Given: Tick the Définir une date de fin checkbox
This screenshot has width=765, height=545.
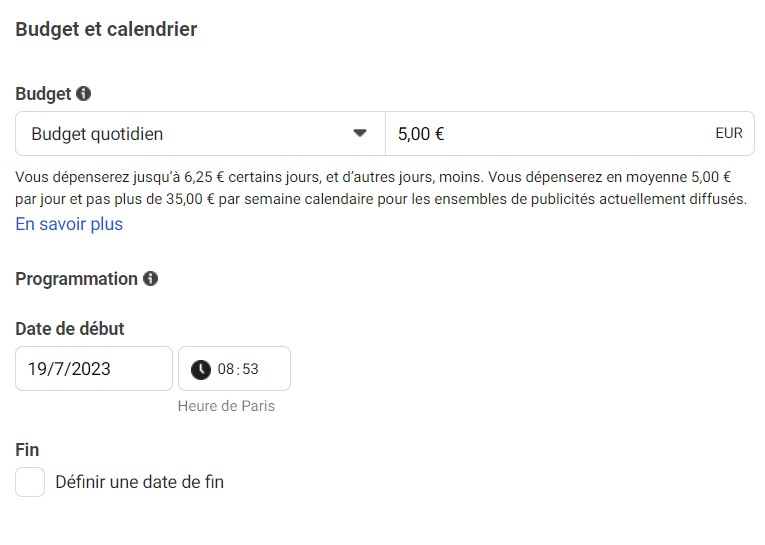Looking at the screenshot, I should point(30,482).
